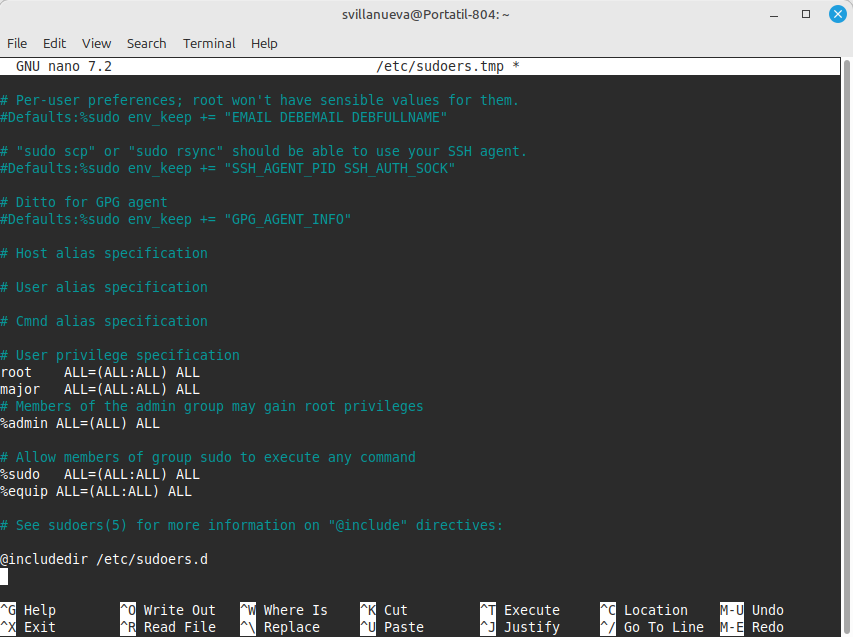Click the nano Write Out shortcut

178,610
